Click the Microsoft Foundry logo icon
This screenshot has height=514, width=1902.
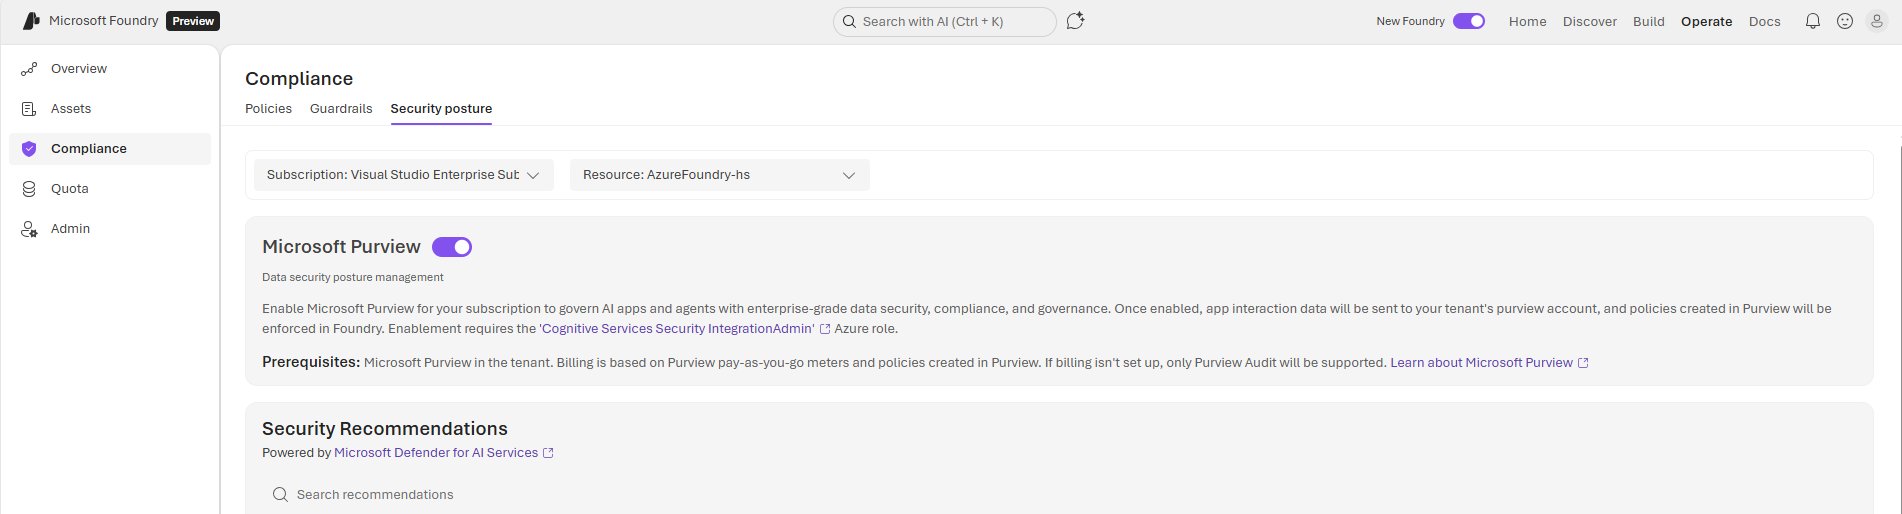31,21
